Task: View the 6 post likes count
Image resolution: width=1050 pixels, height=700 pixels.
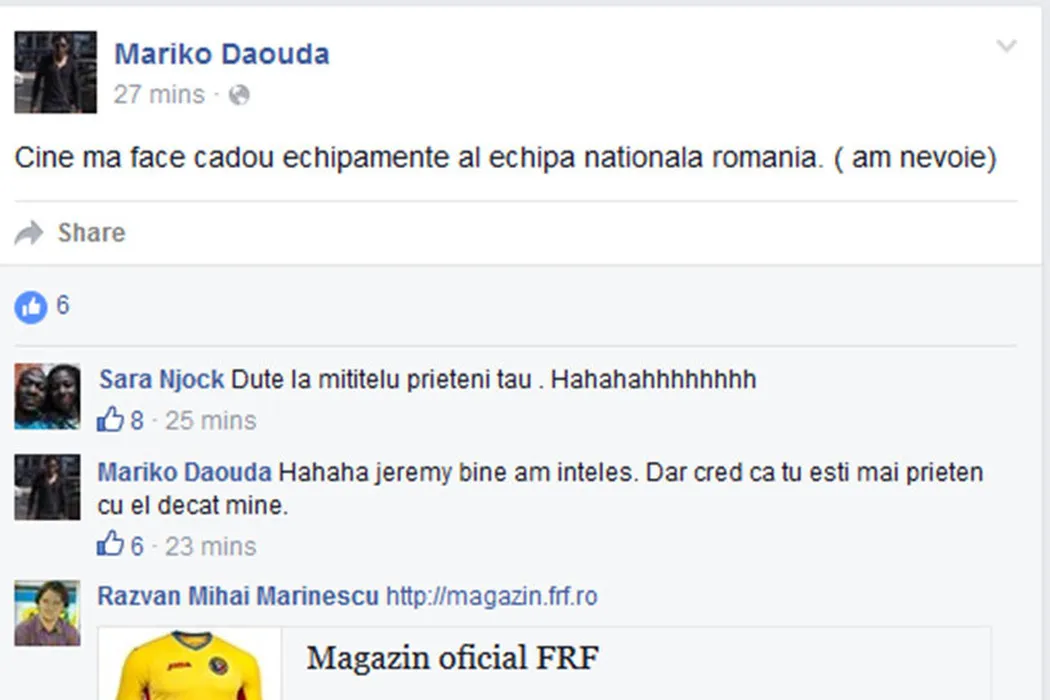Action: pos(62,305)
